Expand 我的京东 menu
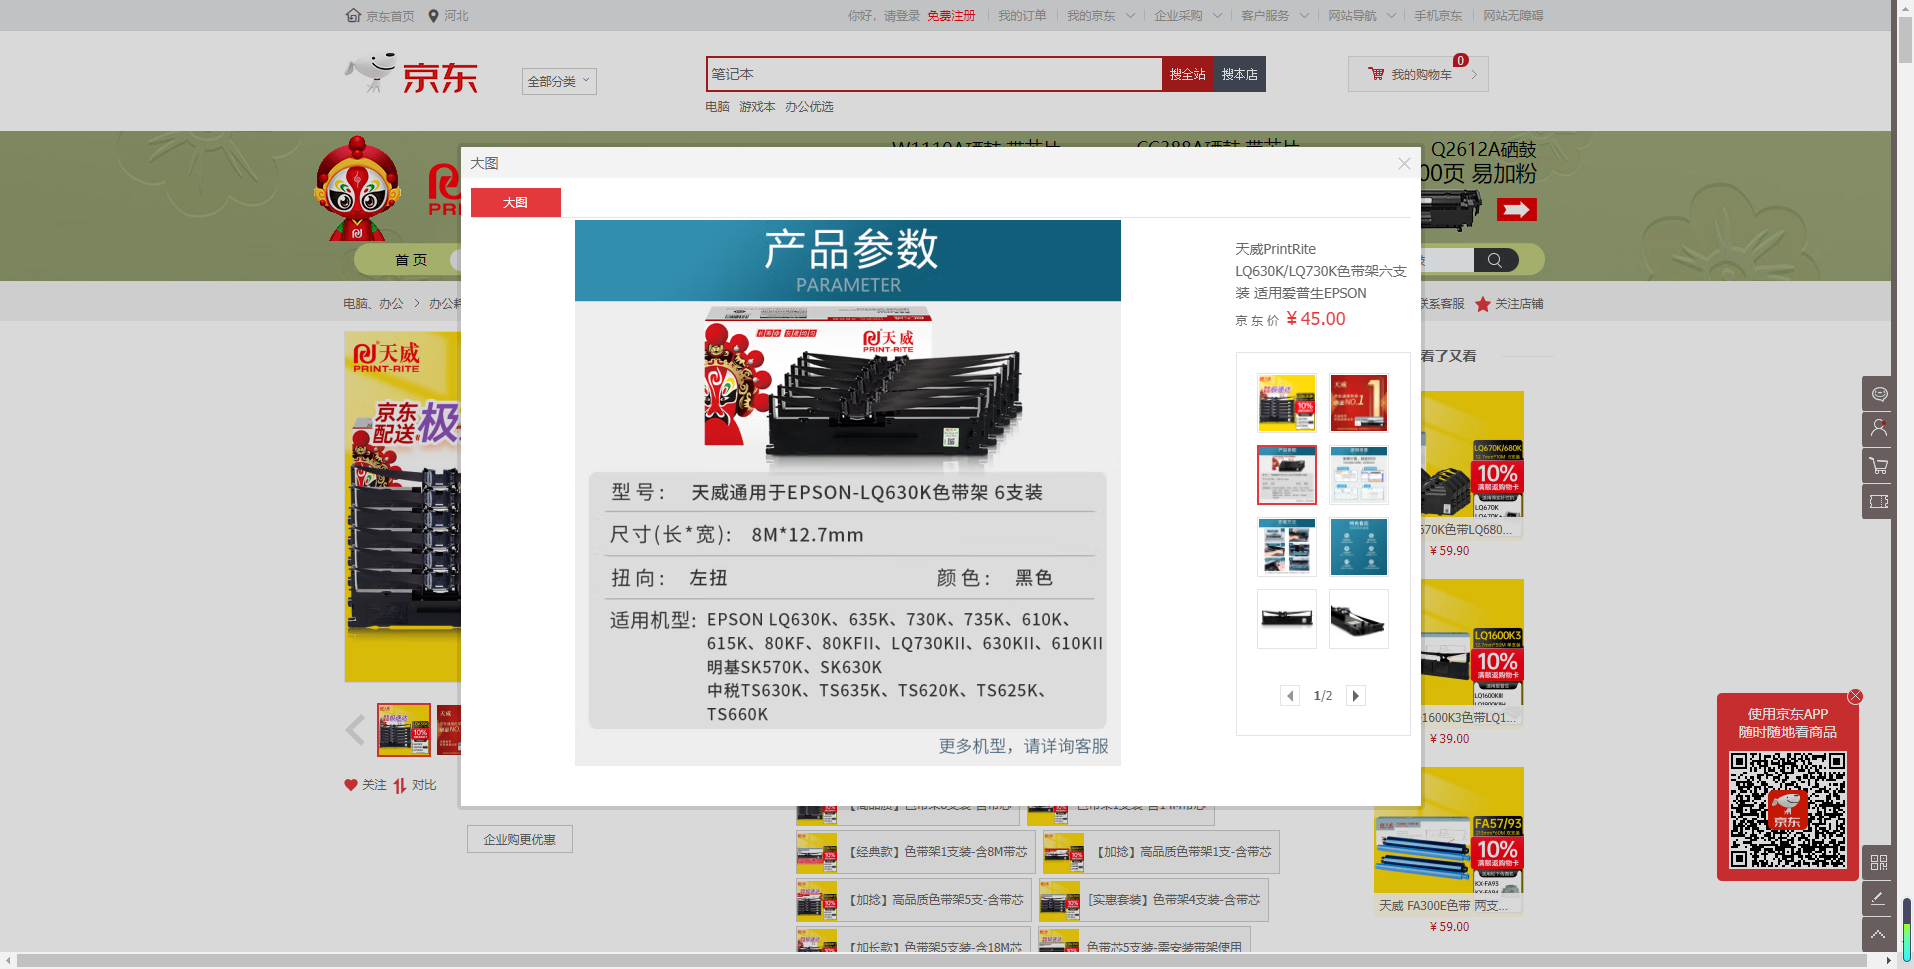Screen dimensions: 1914x969 (x=1100, y=16)
